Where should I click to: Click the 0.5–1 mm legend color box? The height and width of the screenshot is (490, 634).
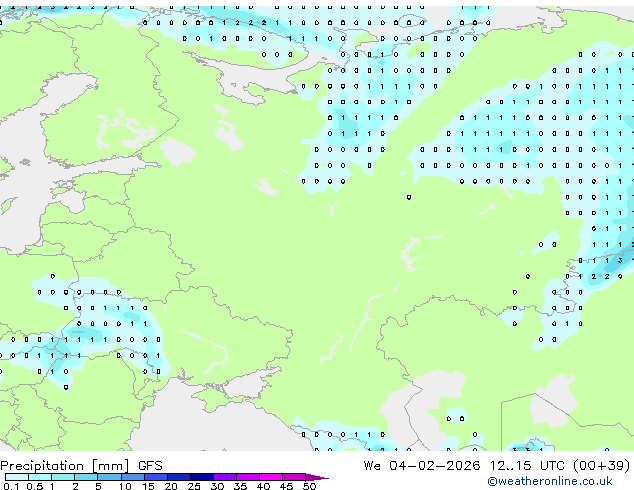point(40,477)
